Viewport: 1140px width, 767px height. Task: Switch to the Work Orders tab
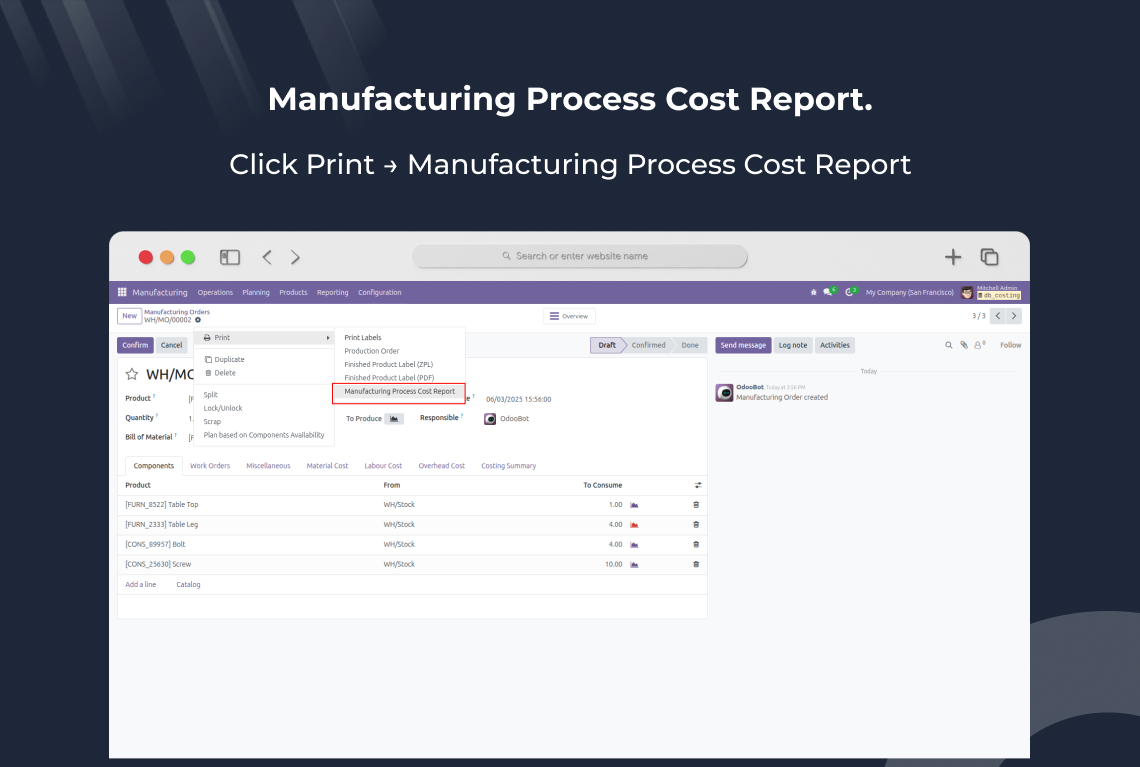[x=210, y=466]
